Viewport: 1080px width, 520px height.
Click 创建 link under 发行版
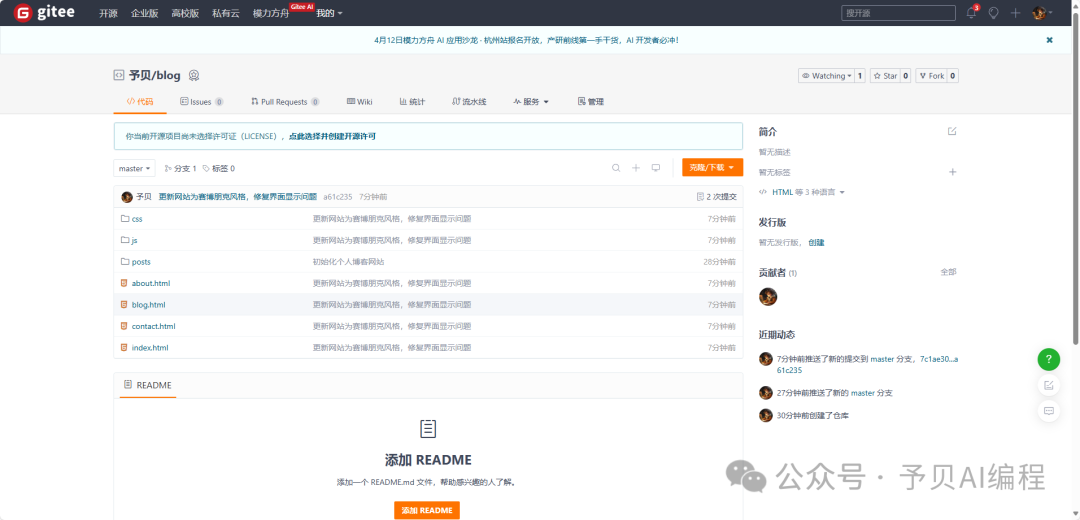click(816, 242)
